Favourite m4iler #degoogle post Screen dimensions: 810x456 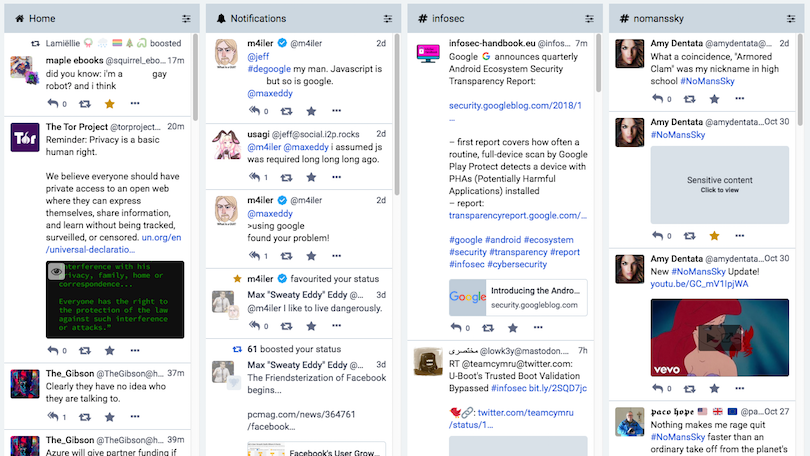[x=311, y=111]
